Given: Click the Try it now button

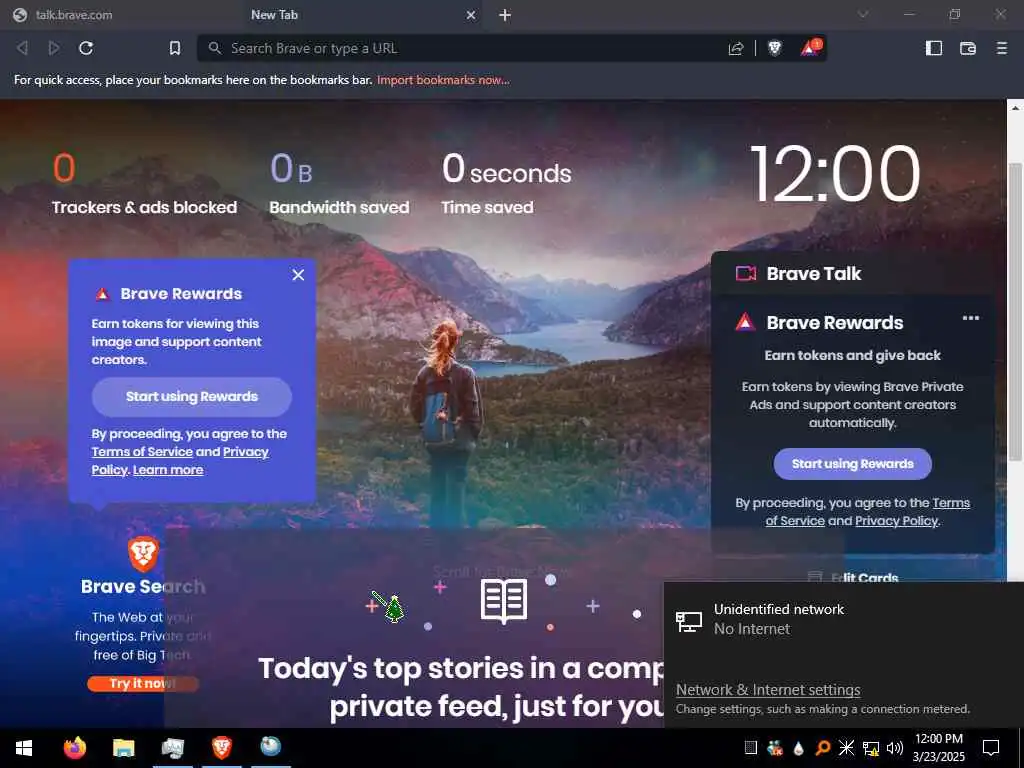Looking at the screenshot, I should pos(143,684).
